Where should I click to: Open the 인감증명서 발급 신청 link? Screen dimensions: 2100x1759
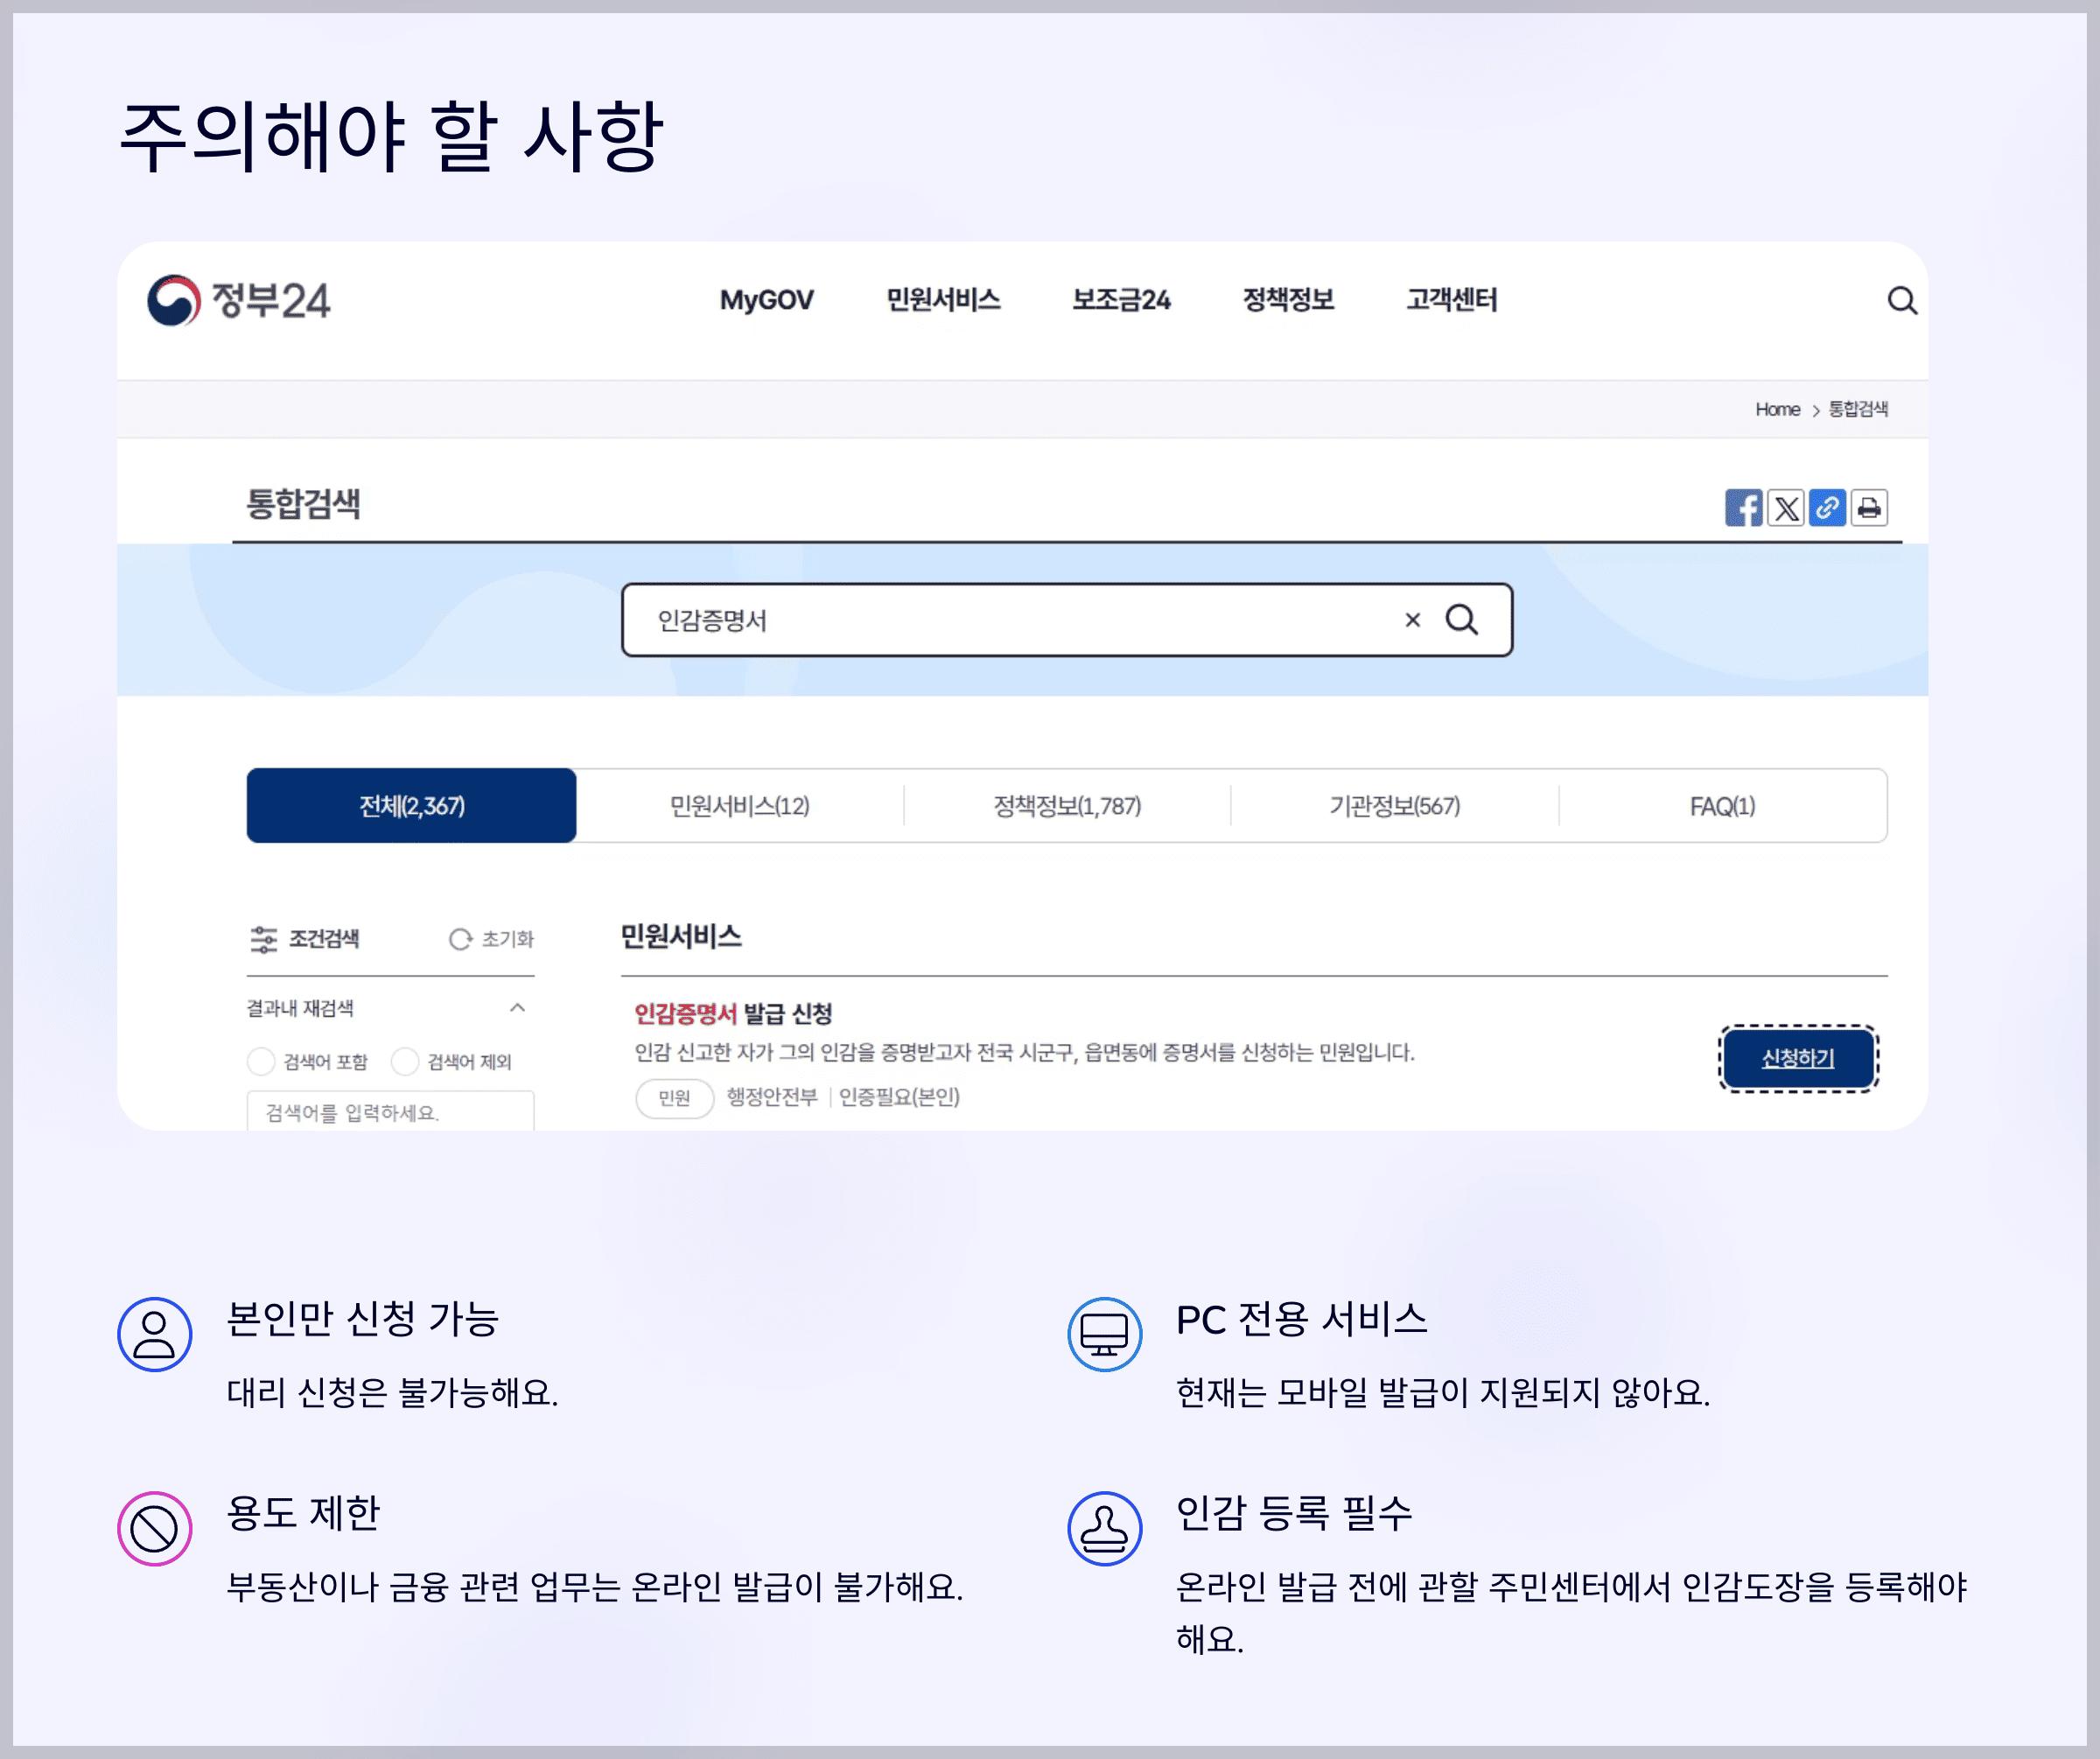pos(733,1014)
